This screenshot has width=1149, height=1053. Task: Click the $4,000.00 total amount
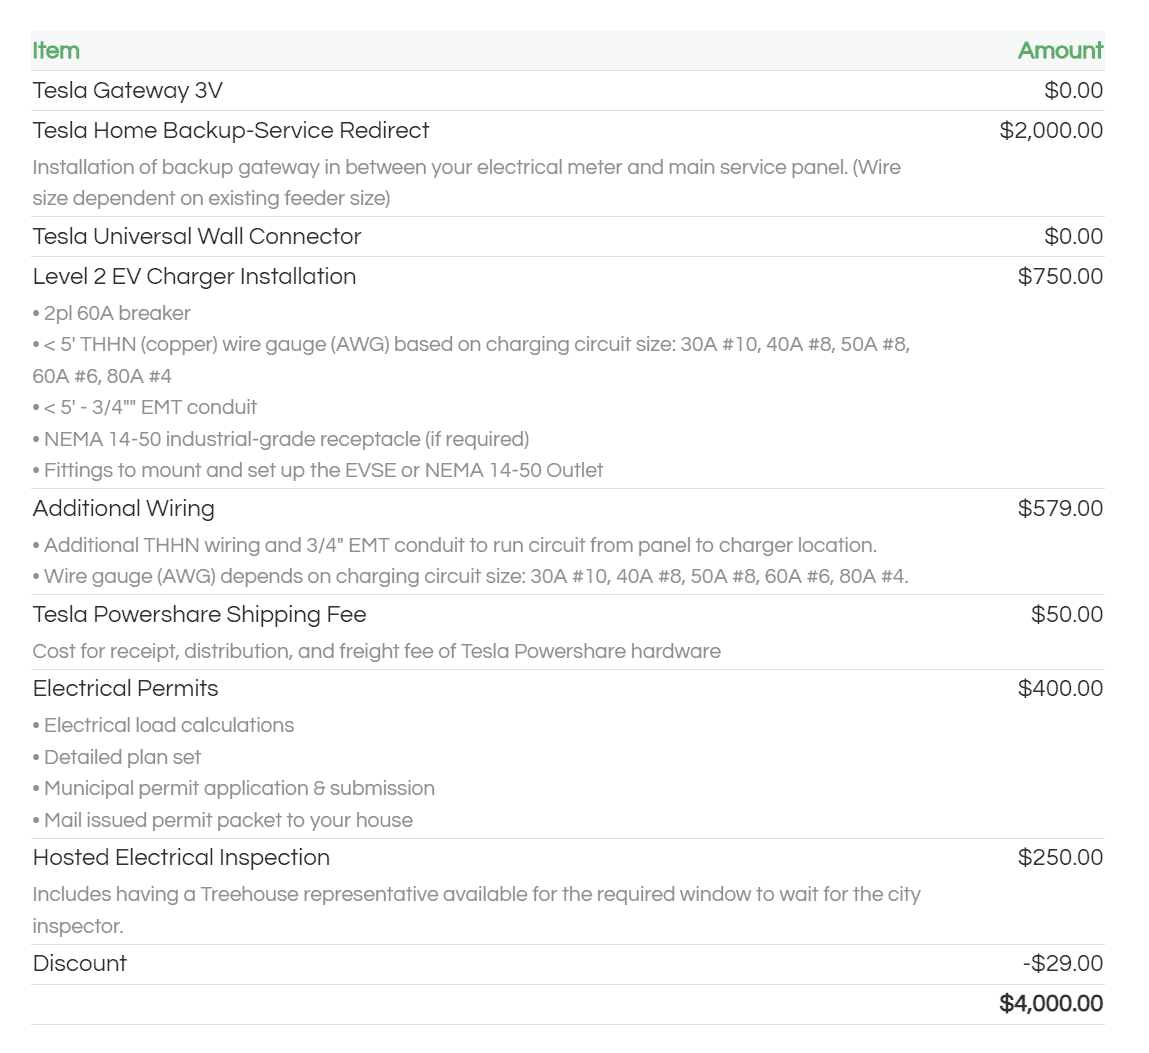(x=1051, y=1004)
